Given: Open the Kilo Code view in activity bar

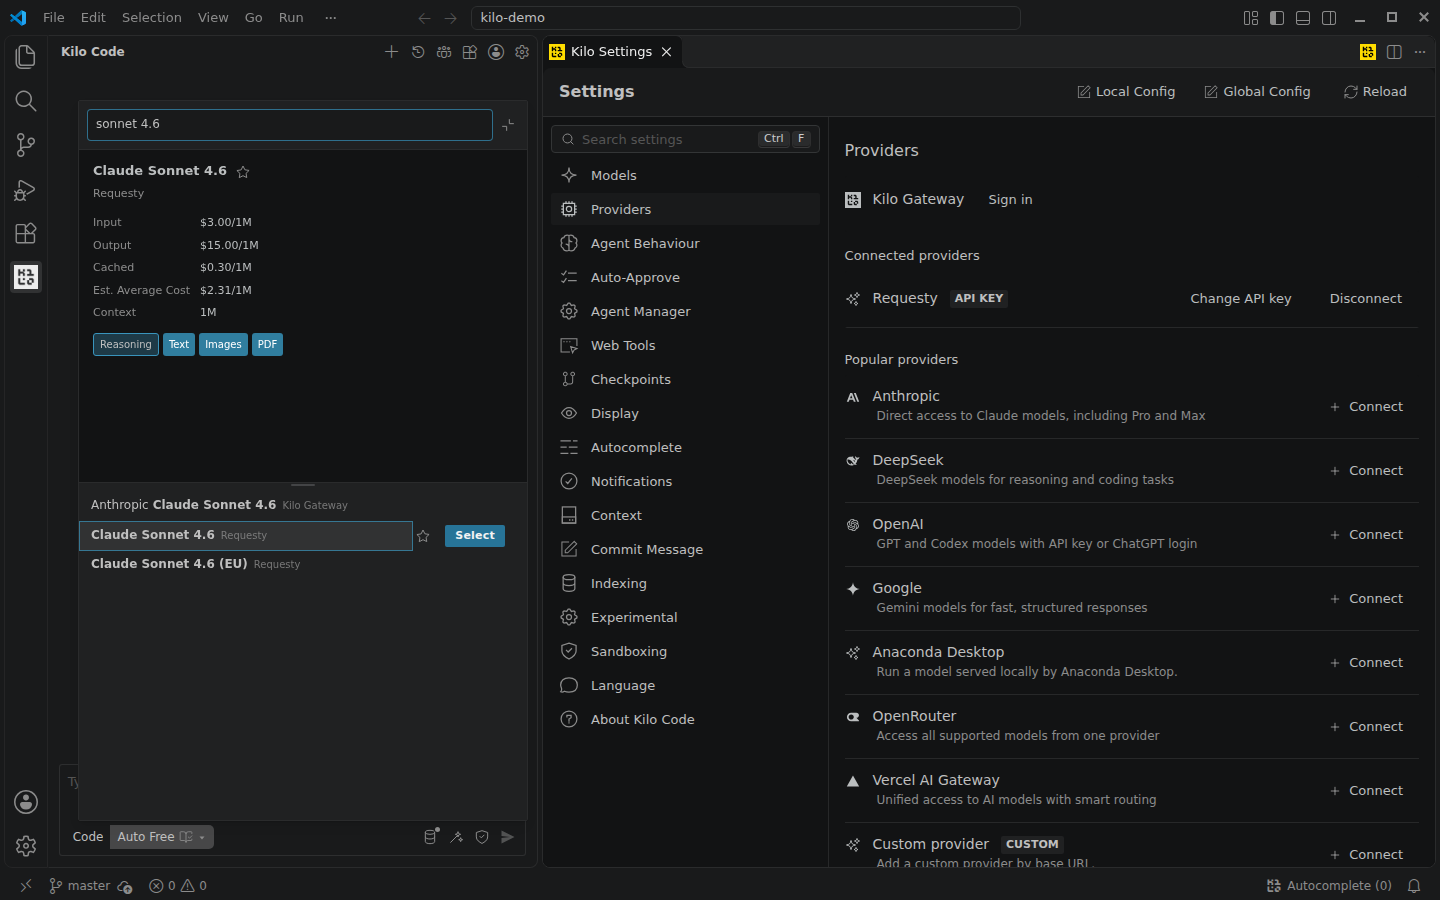Looking at the screenshot, I should (x=26, y=277).
